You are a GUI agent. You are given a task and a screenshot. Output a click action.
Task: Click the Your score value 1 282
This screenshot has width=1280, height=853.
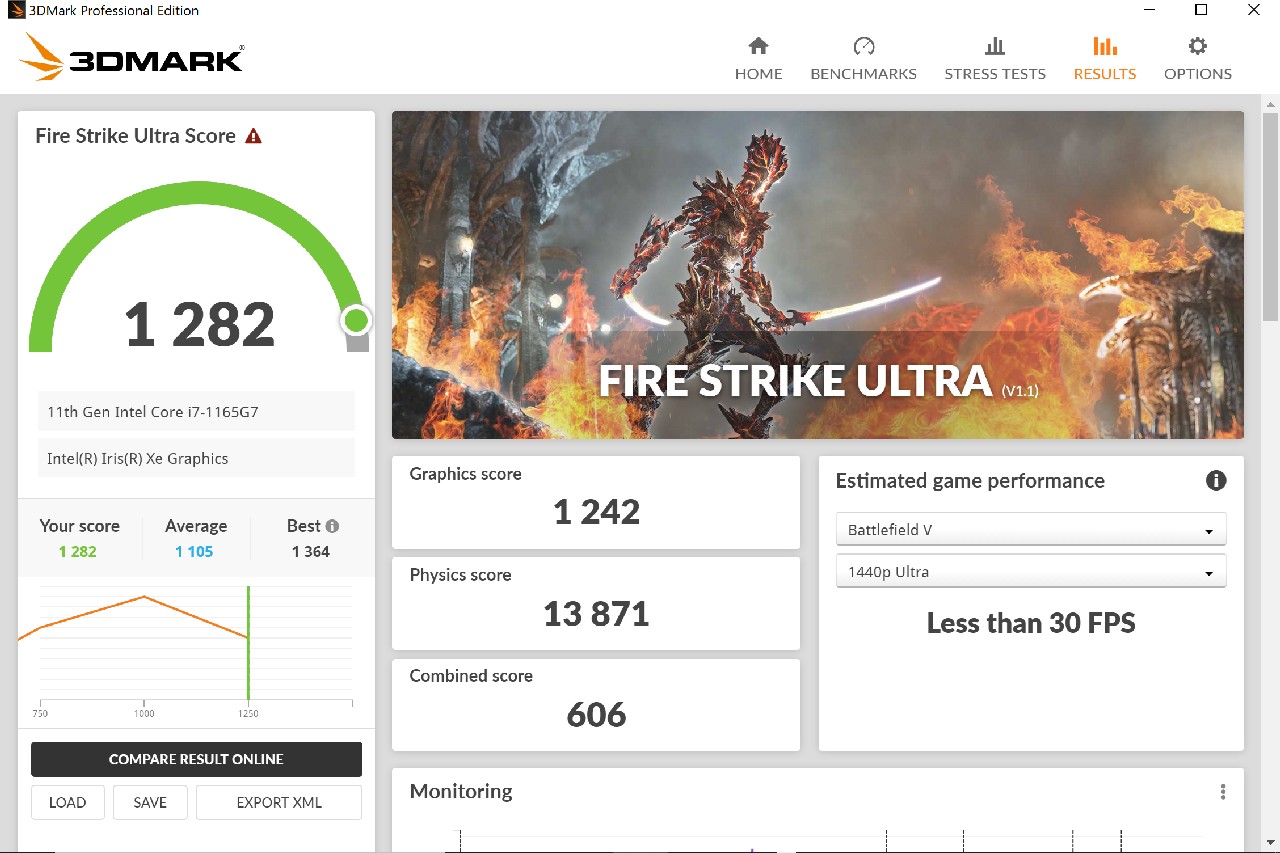[77, 552]
